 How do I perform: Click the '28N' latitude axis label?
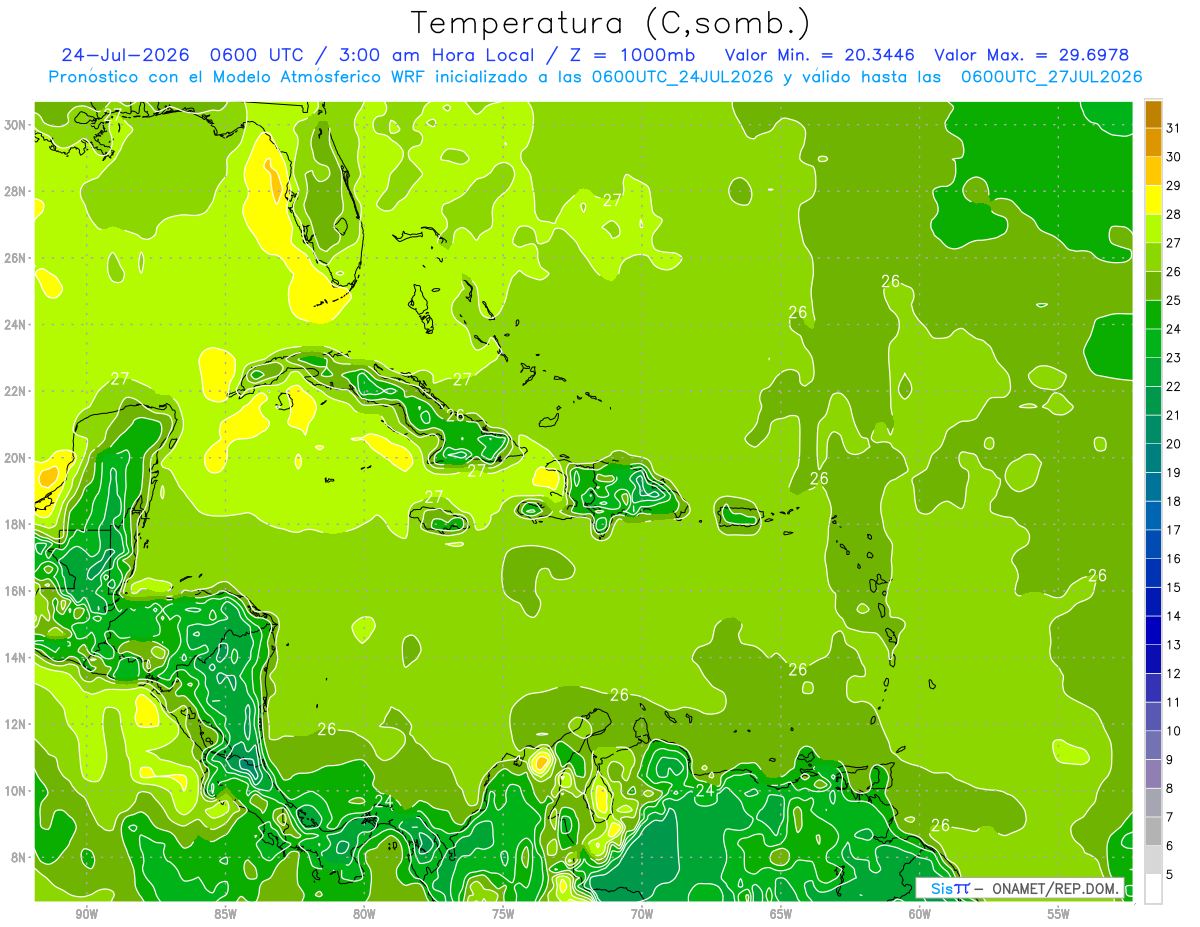(15, 192)
